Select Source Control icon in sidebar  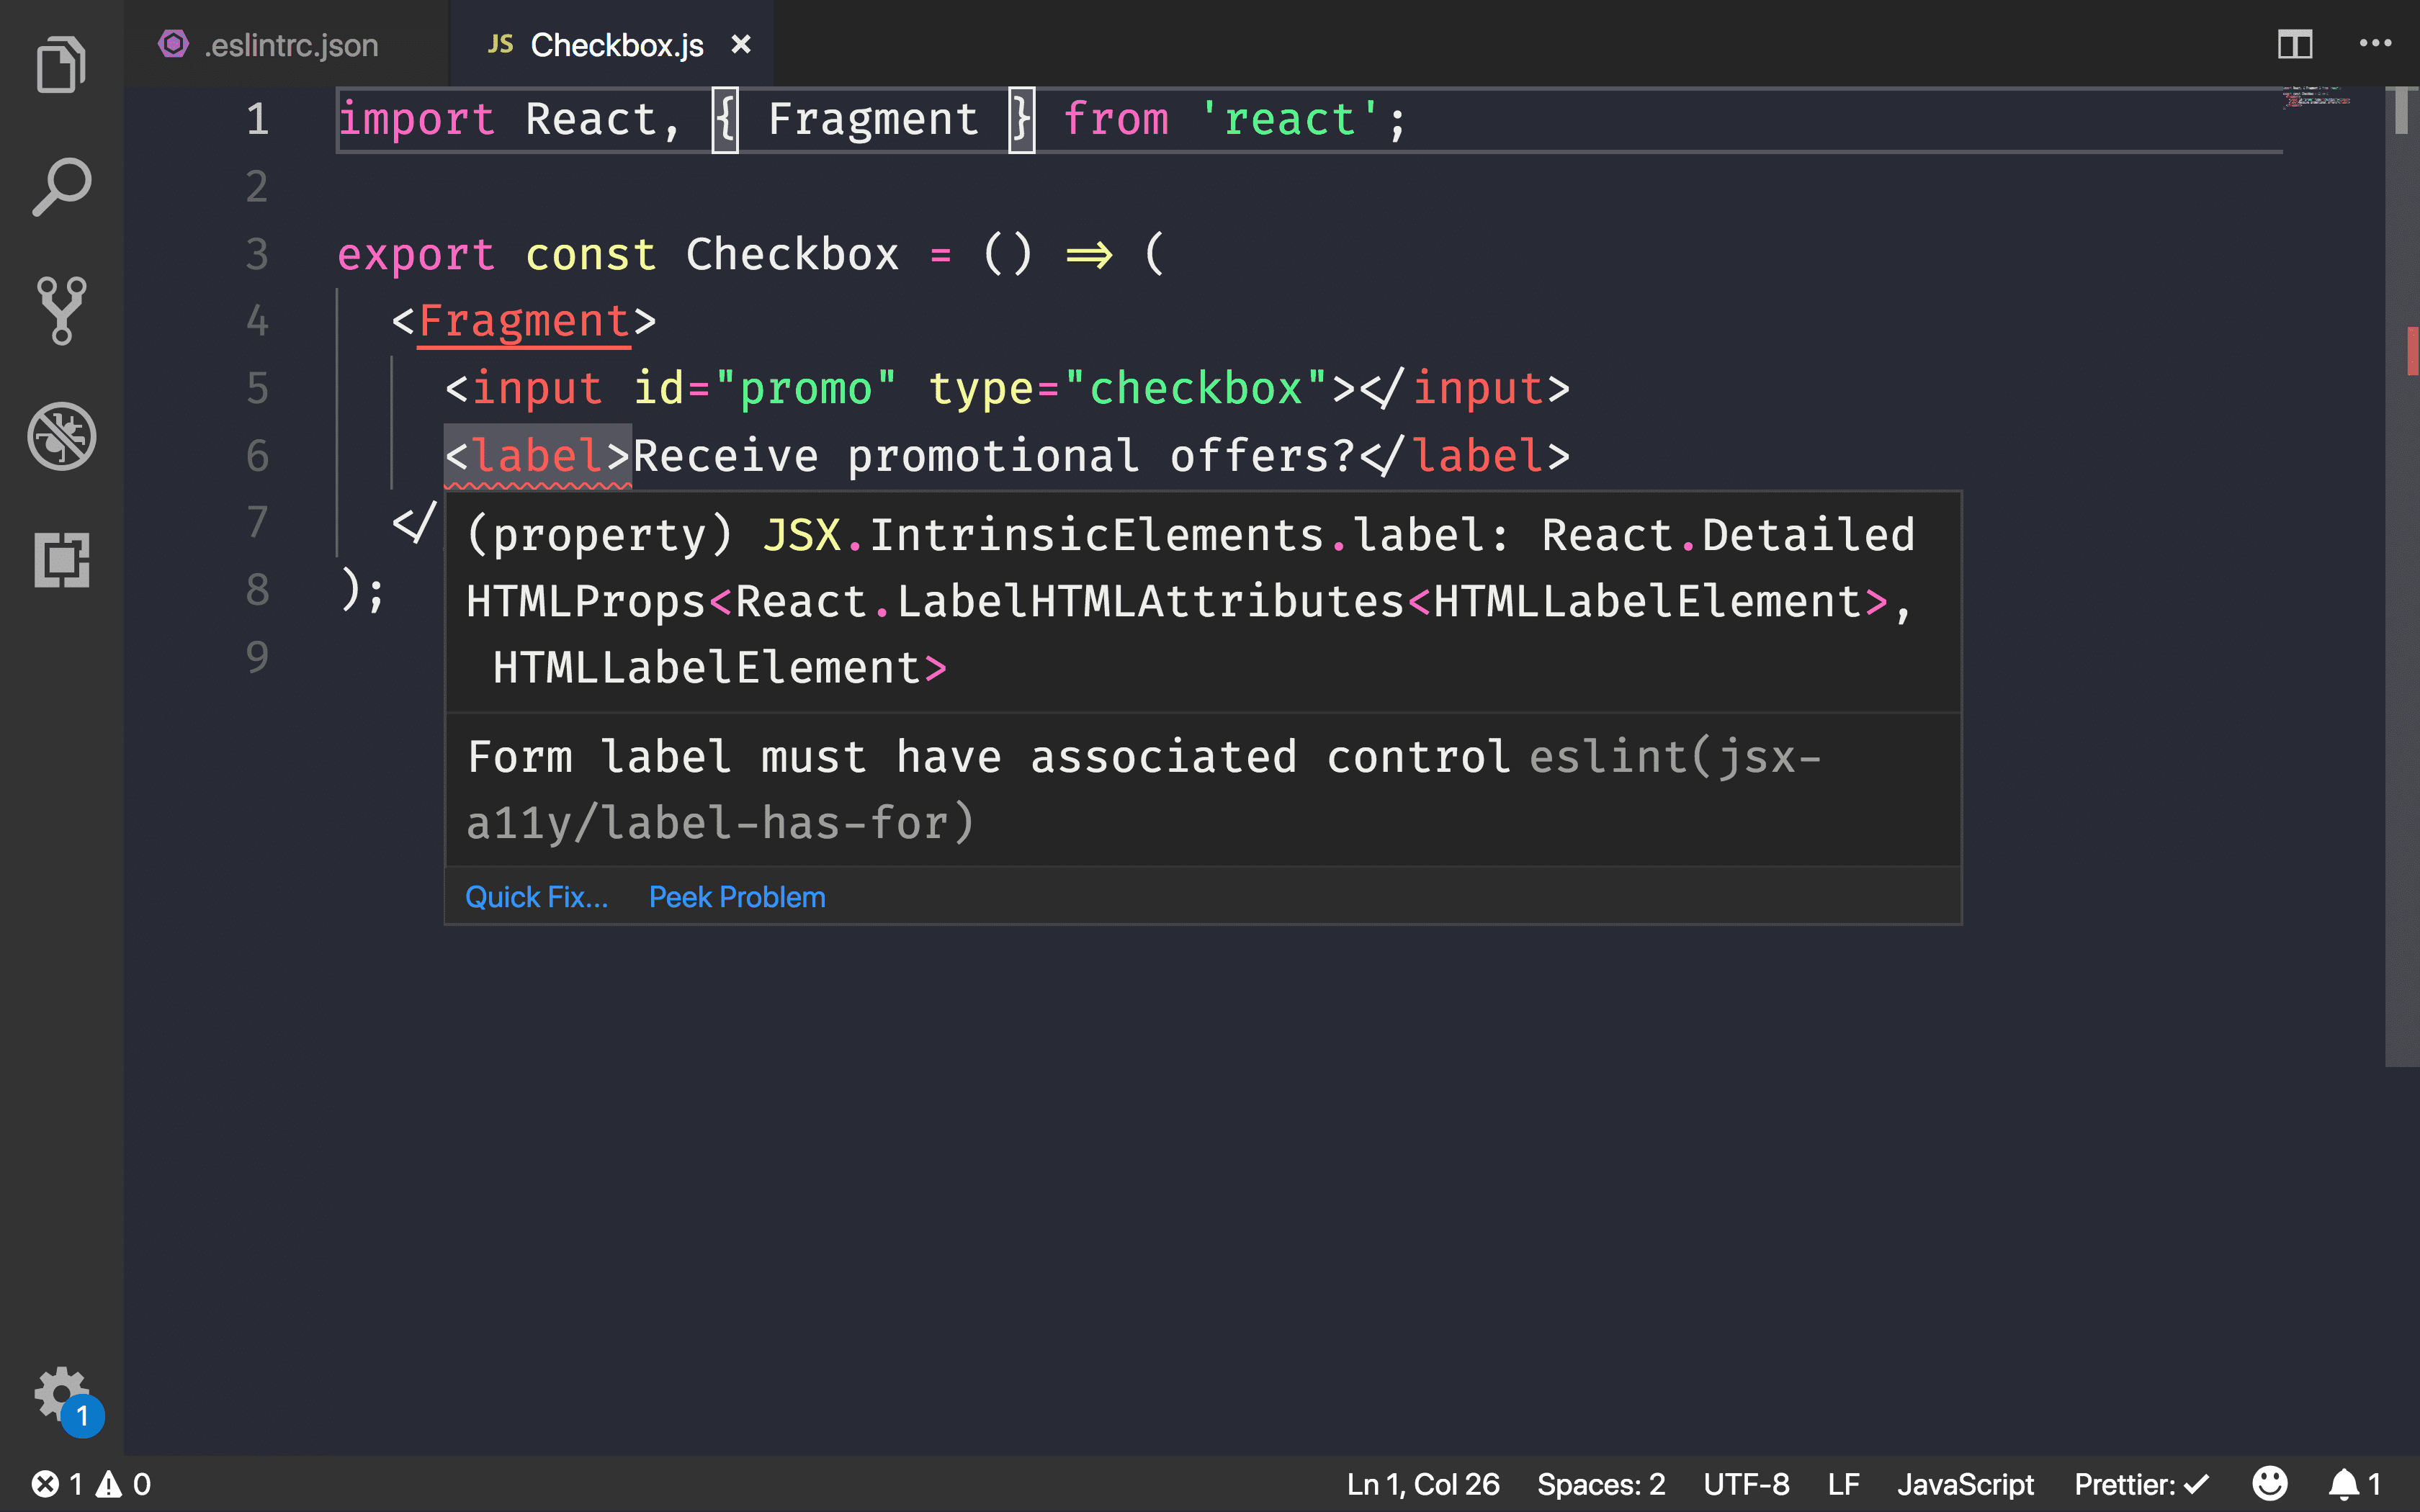pyautogui.click(x=61, y=312)
